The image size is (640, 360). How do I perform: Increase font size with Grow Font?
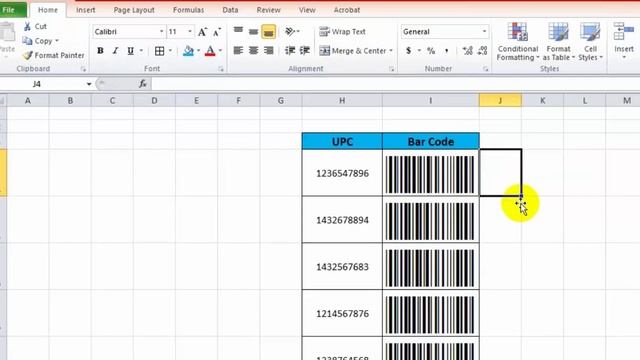pos(202,32)
